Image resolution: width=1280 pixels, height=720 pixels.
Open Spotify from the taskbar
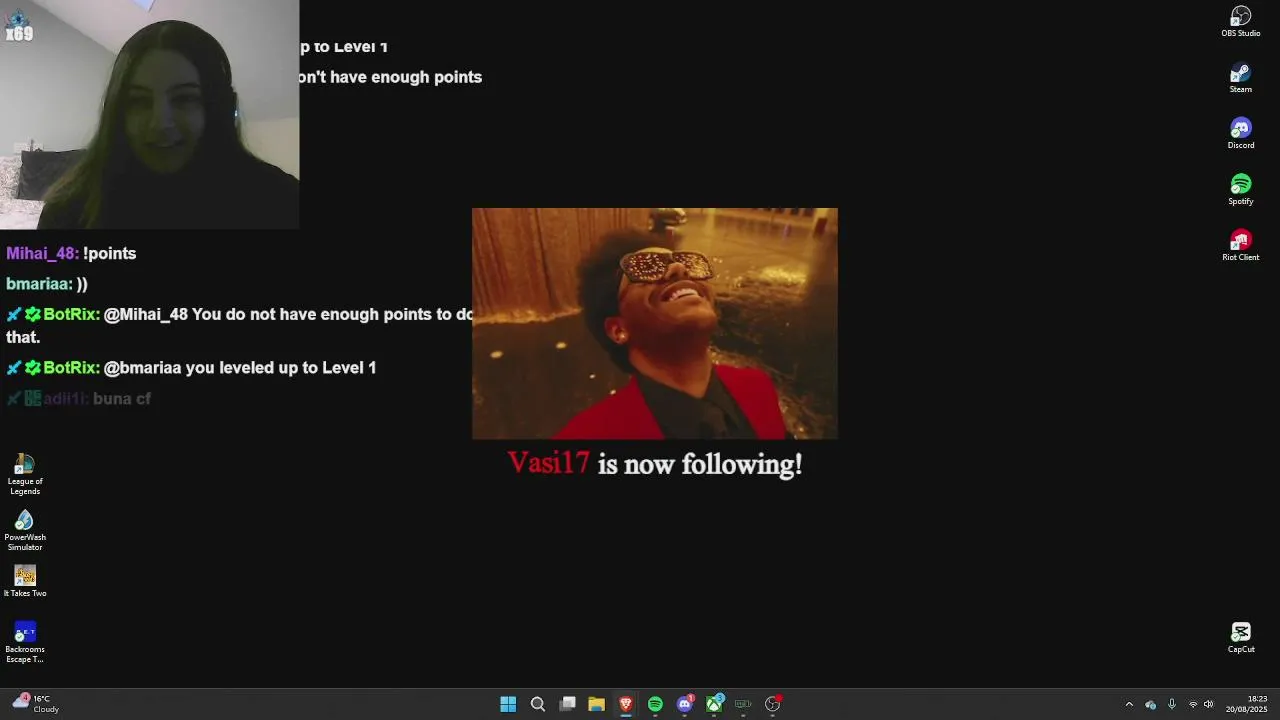[x=655, y=704]
